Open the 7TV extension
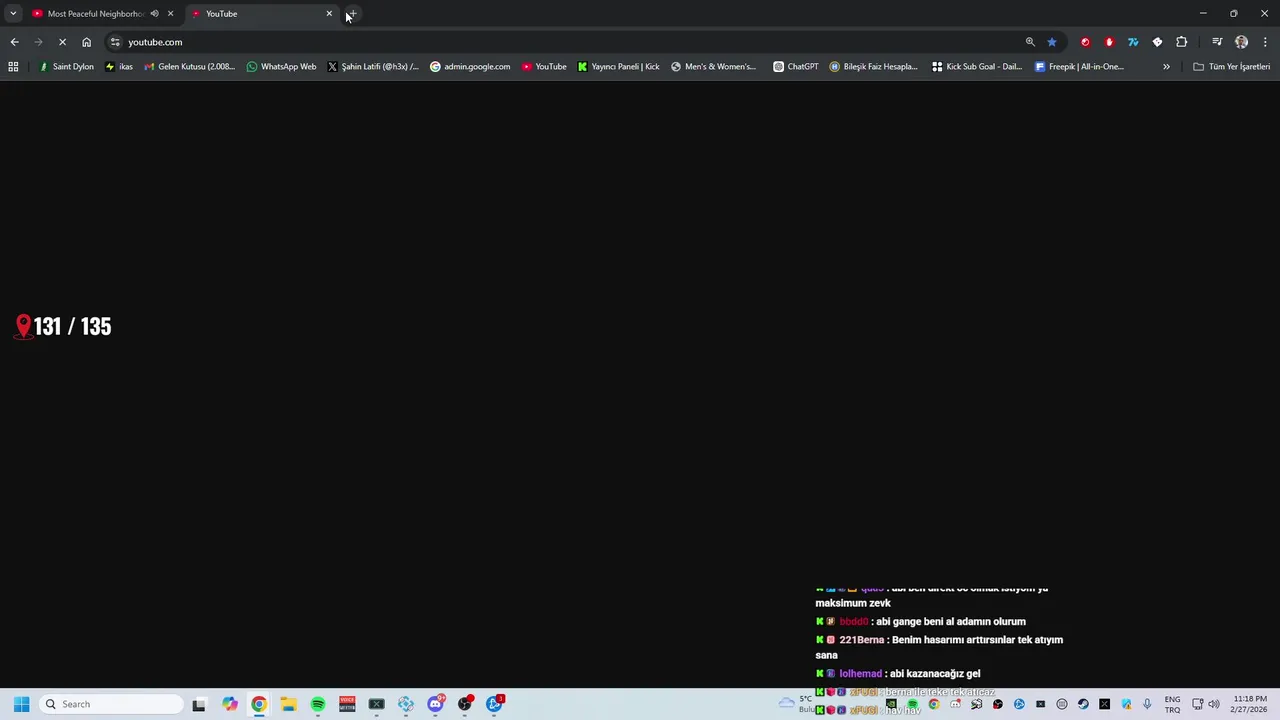The width and height of the screenshot is (1280, 720). tap(1133, 42)
